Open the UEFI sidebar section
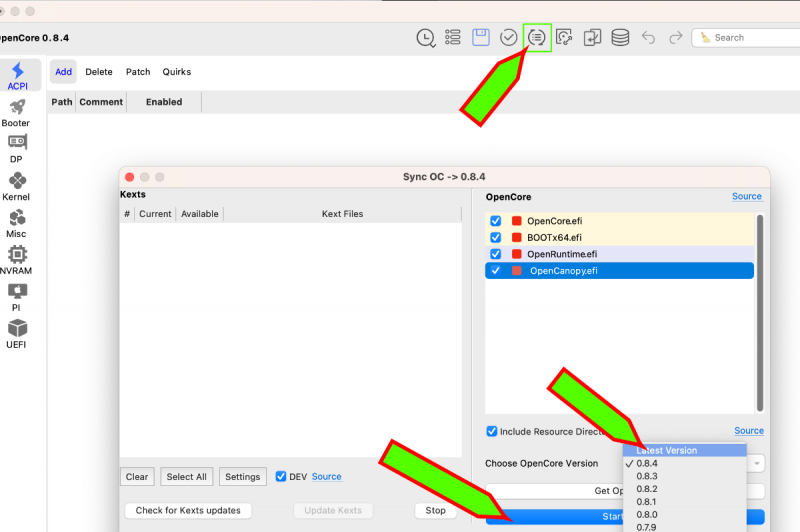 coord(16,334)
